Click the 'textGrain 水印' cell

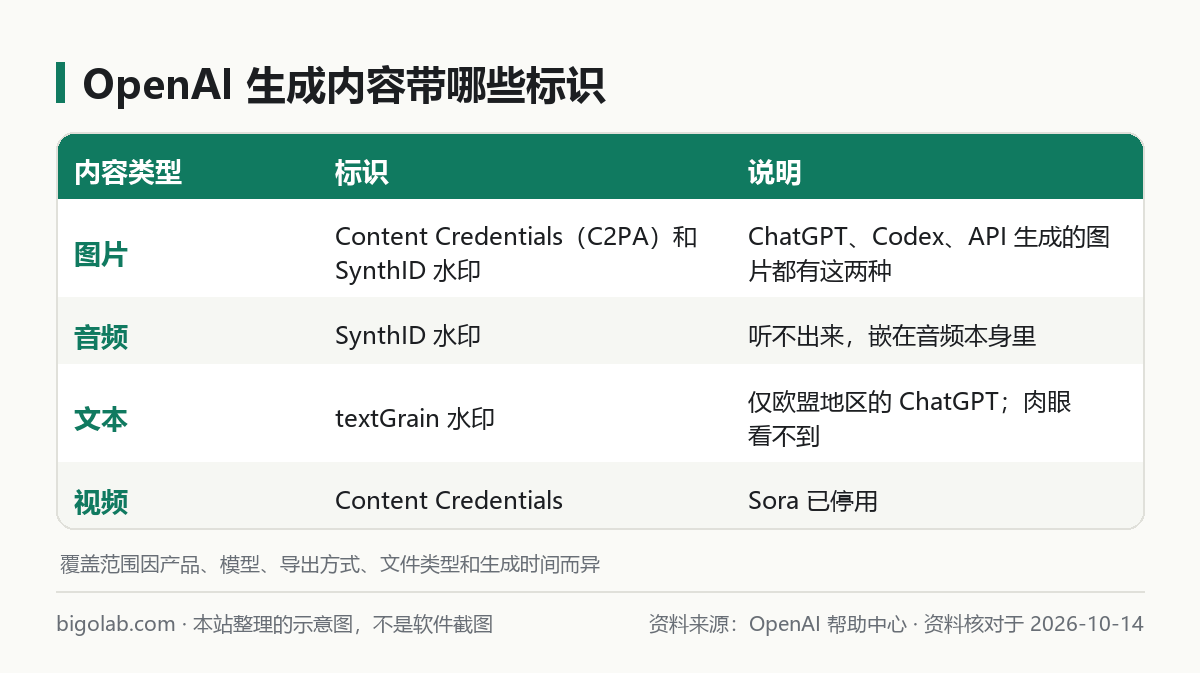[x=415, y=418]
